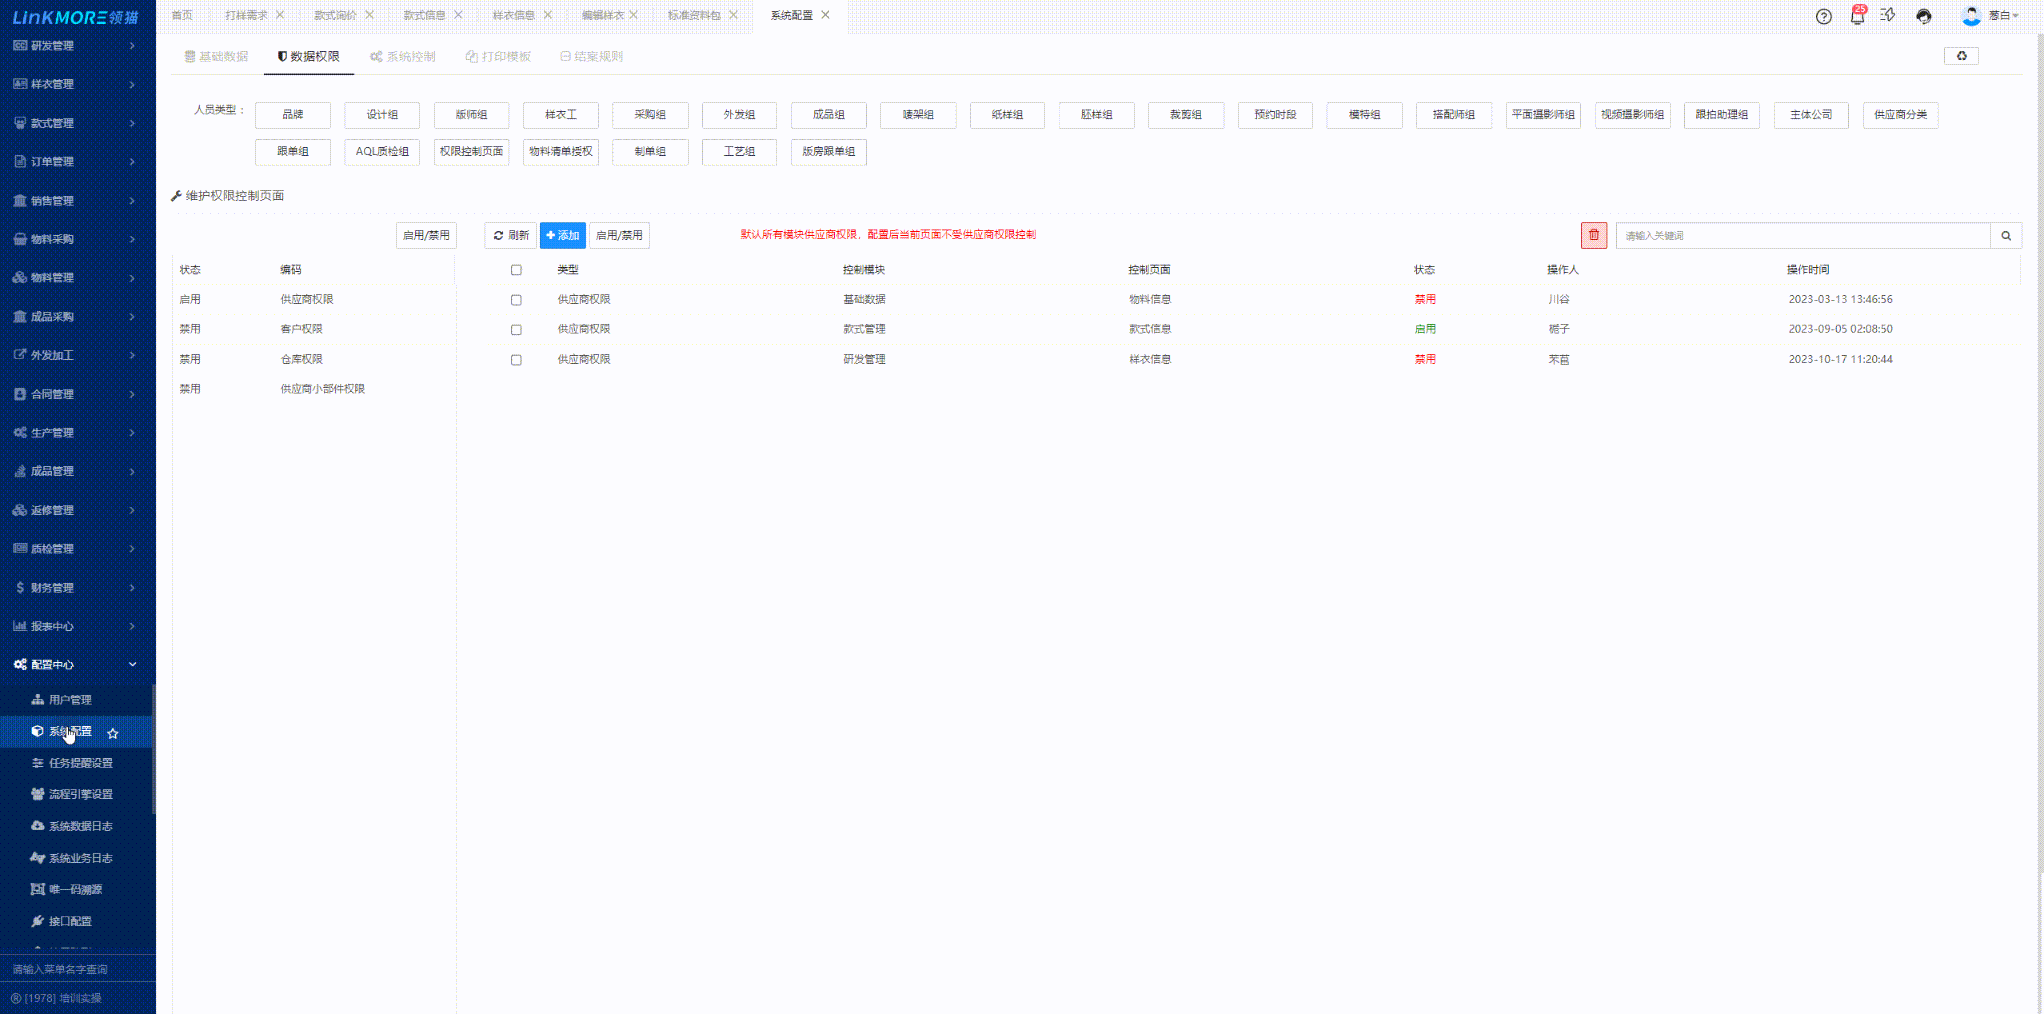
Task: Open the customer service headset icon
Action: point(1923,16)
